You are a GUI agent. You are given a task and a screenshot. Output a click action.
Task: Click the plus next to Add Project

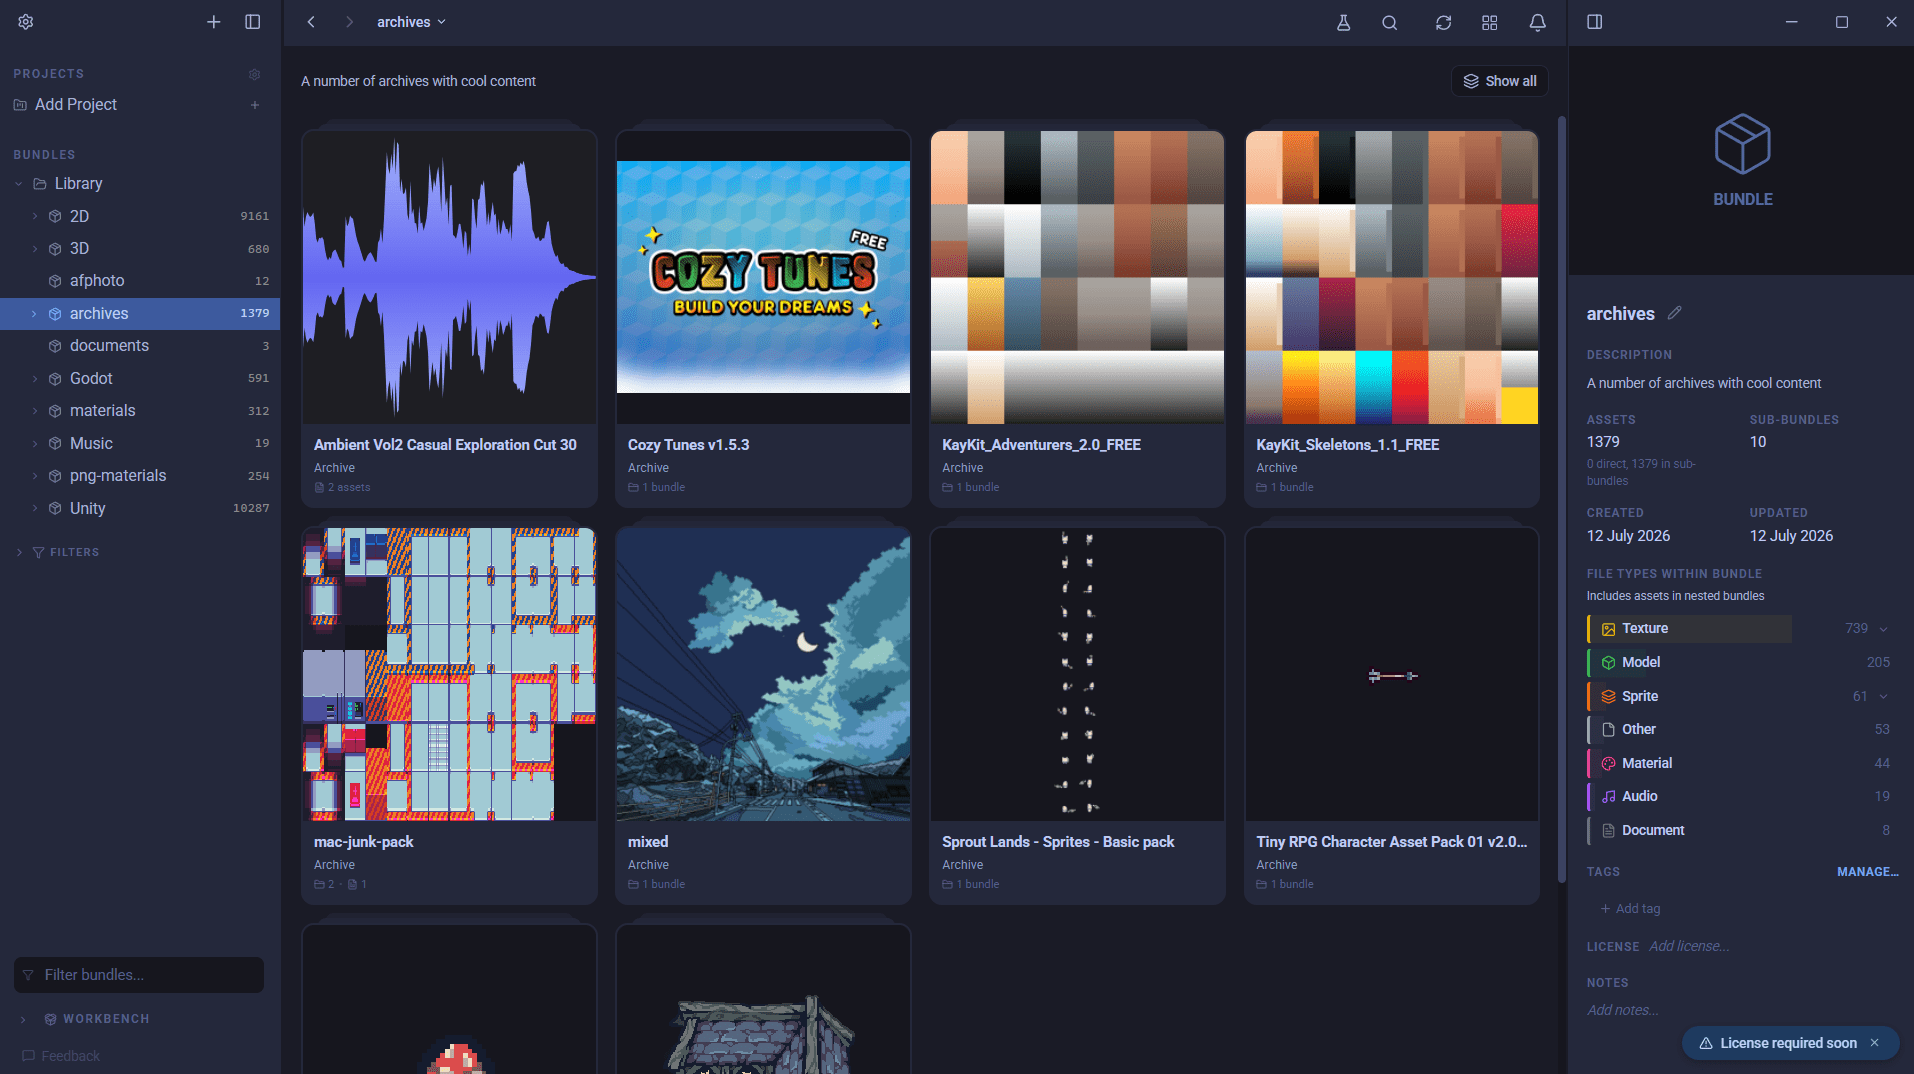point(255,104)
